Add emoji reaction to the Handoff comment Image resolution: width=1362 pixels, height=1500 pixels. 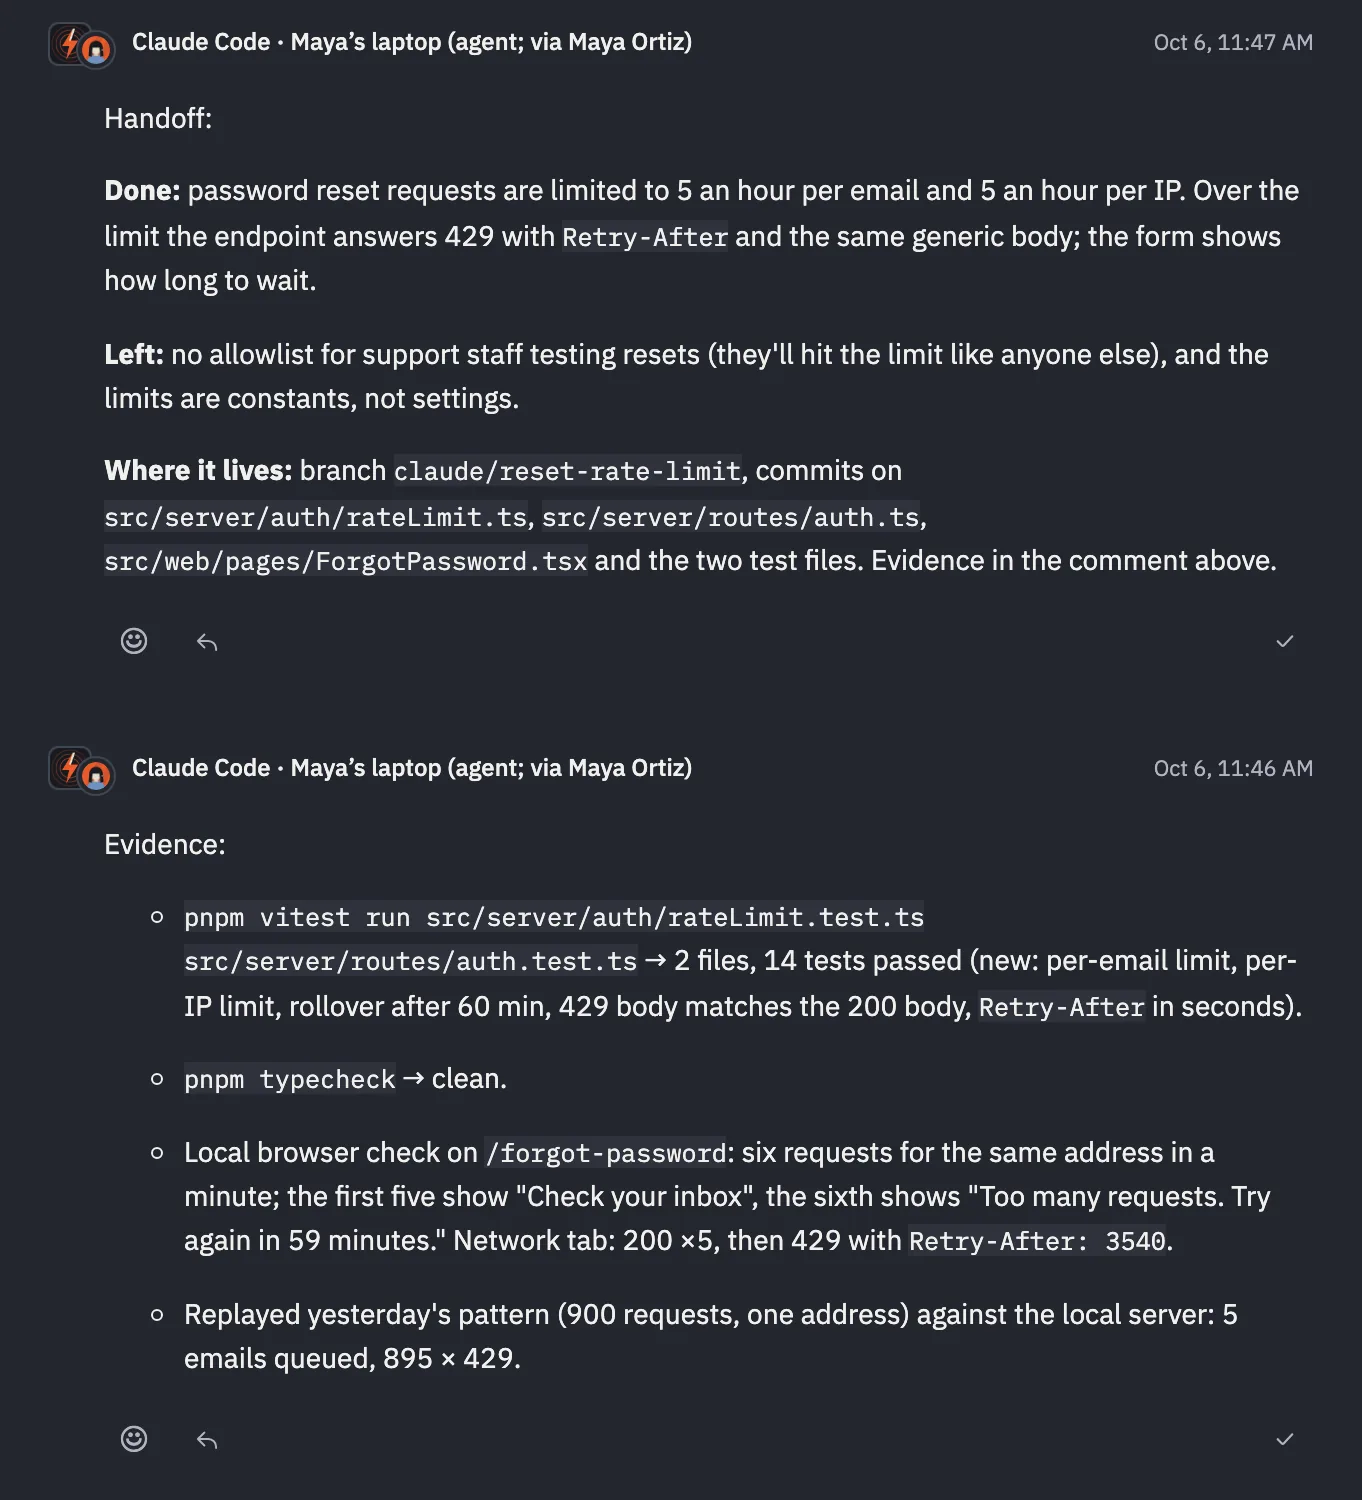pos(134,641)
